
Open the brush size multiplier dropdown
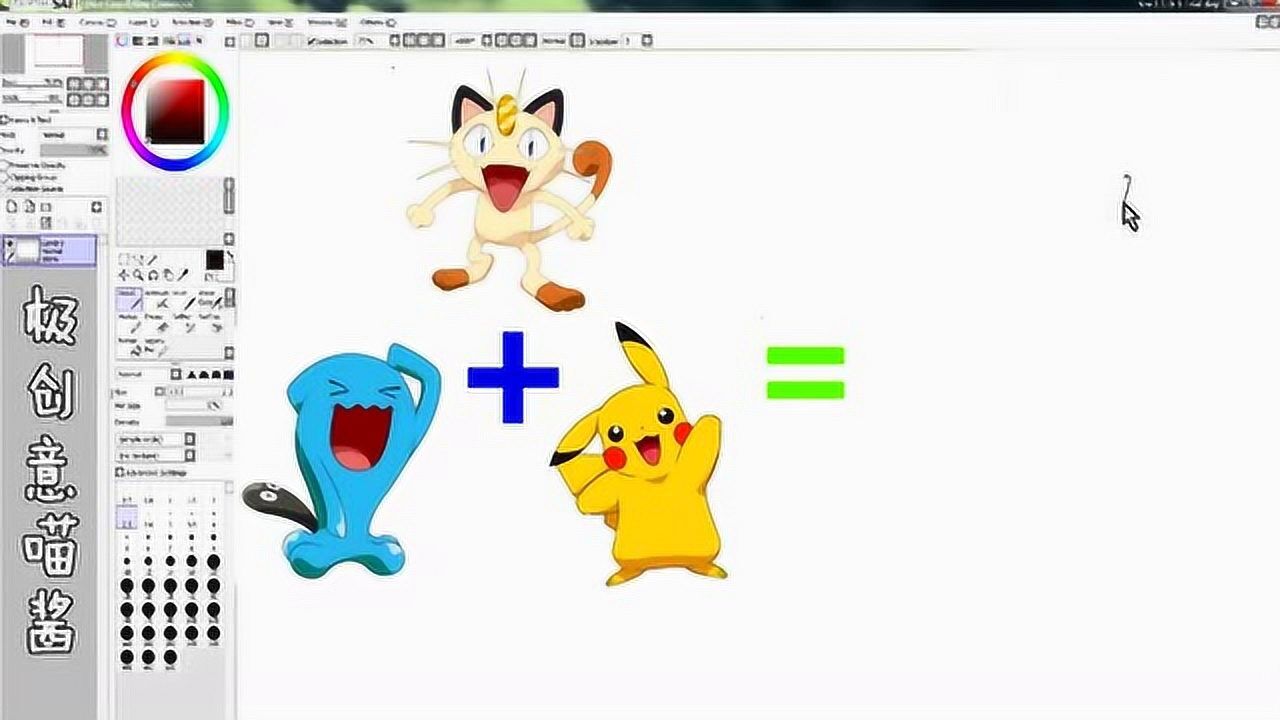[160, 392]
